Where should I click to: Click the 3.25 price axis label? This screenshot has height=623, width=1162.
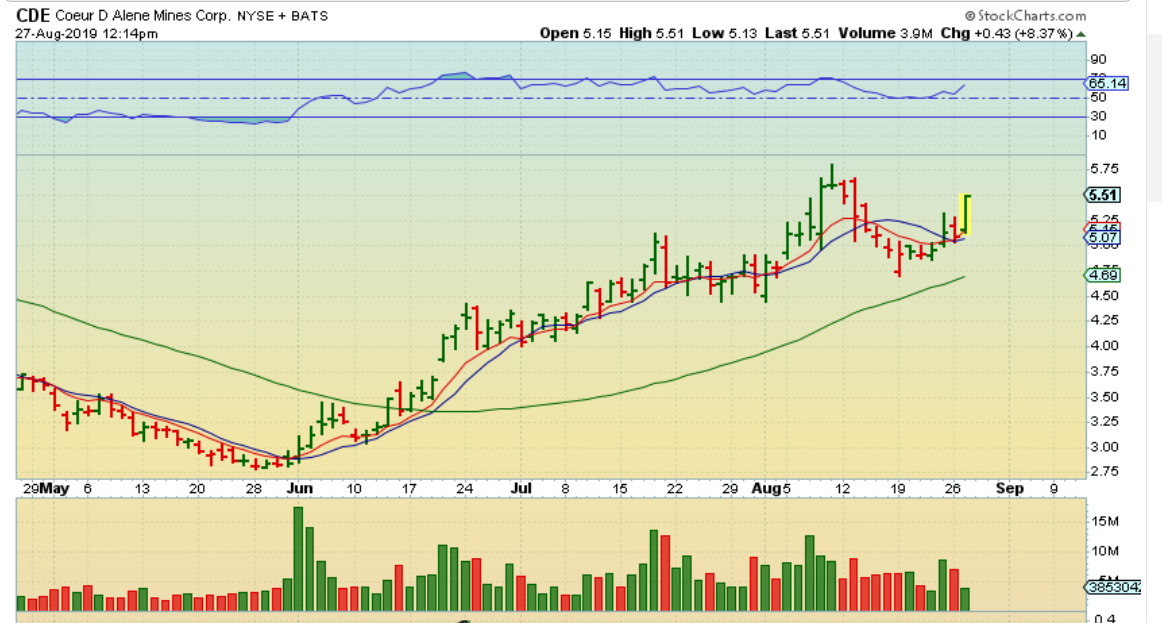(x=1104, y=422)
